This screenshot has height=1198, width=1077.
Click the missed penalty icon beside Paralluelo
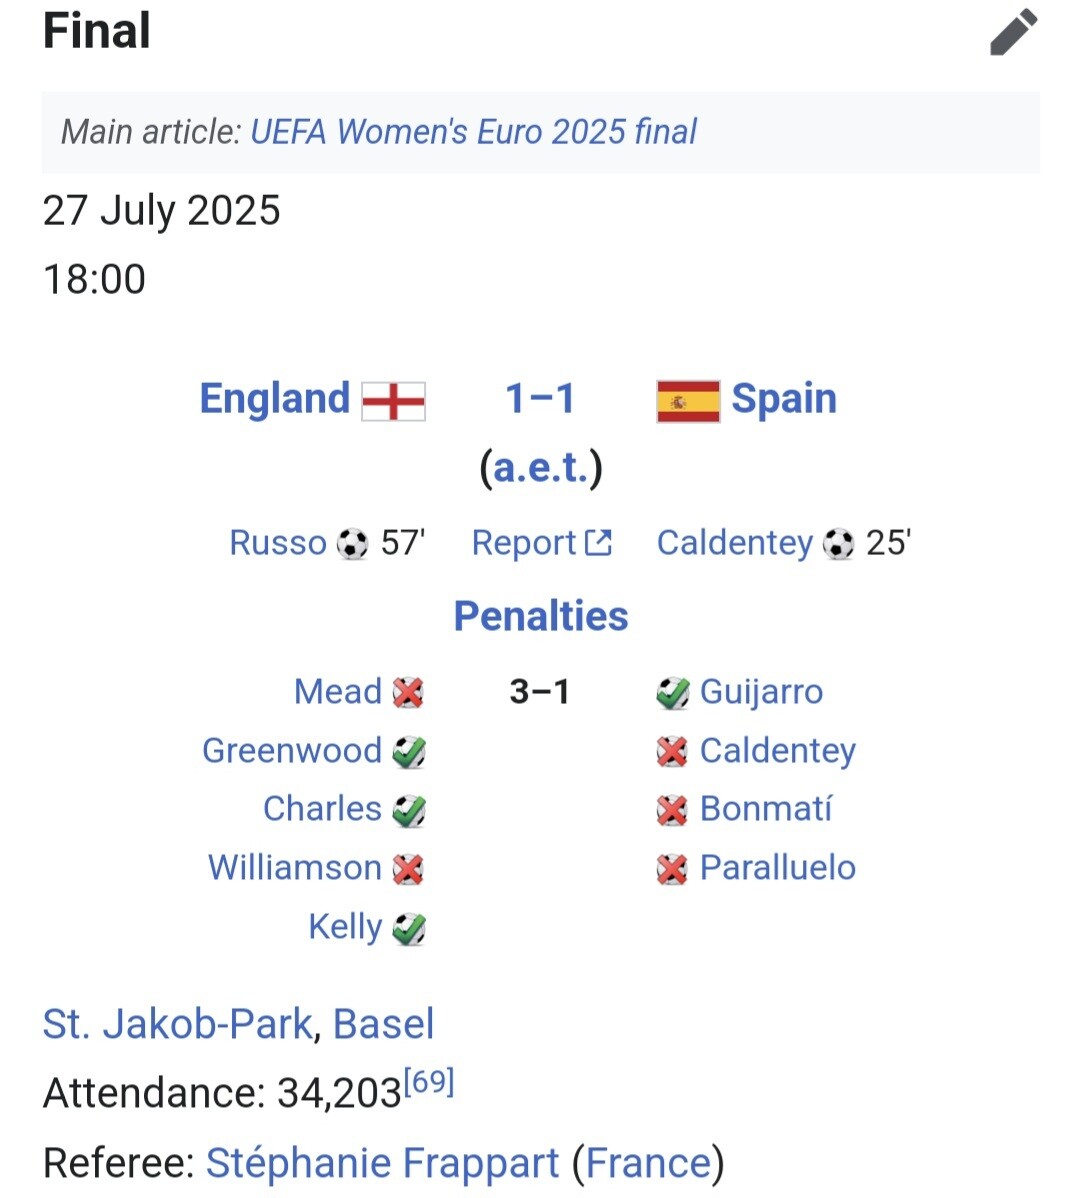(672, 869)
